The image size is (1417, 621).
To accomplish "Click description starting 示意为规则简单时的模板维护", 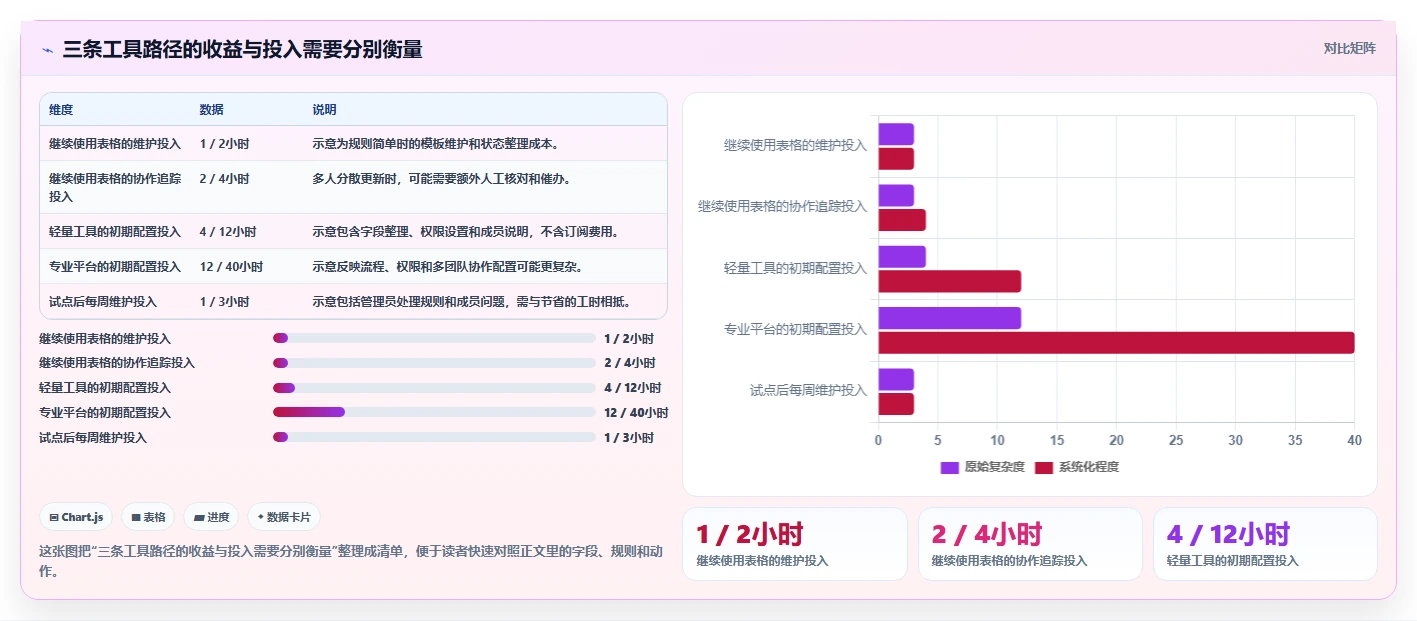I will click(436, 143).
